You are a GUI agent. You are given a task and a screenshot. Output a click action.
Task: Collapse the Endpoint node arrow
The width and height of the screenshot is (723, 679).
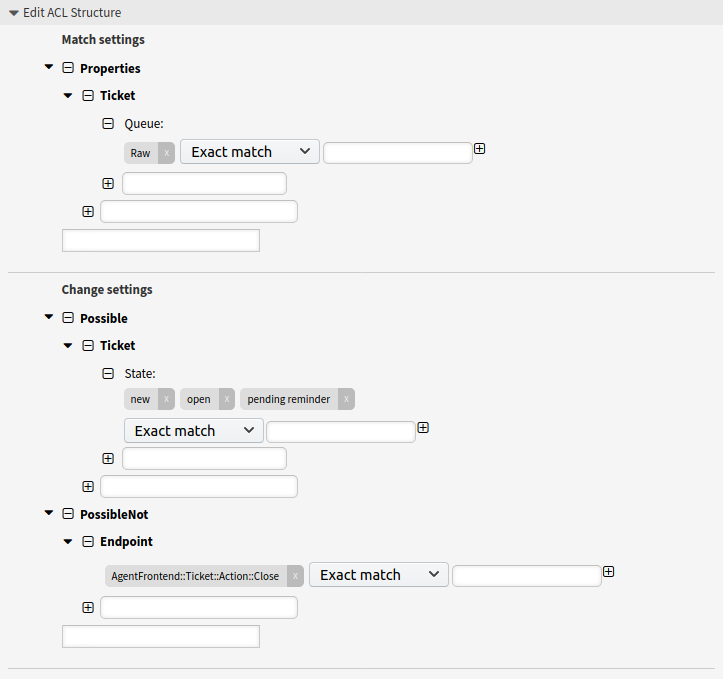(68, 542)
